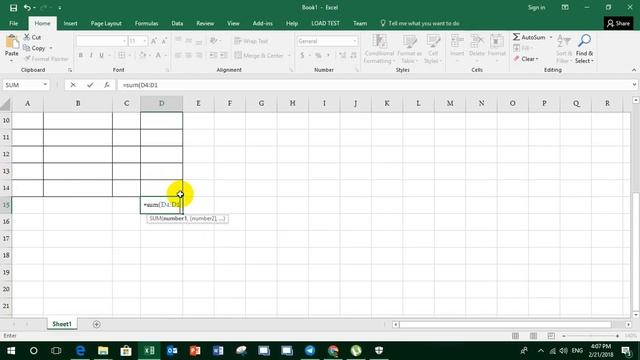640x360 pixels.
Task: Select row 15 header
Action: [6, 205]
